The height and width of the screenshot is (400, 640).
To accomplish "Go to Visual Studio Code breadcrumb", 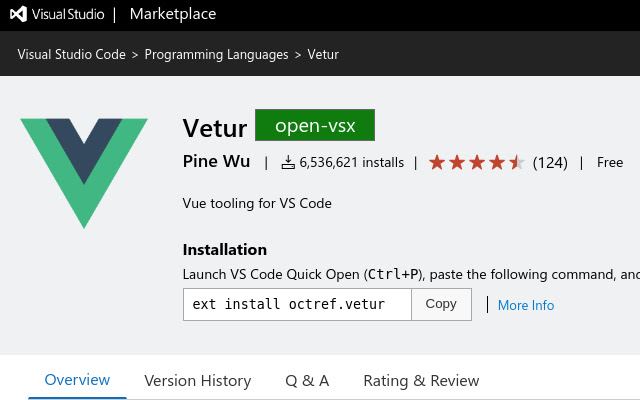I will click(71, 54).
